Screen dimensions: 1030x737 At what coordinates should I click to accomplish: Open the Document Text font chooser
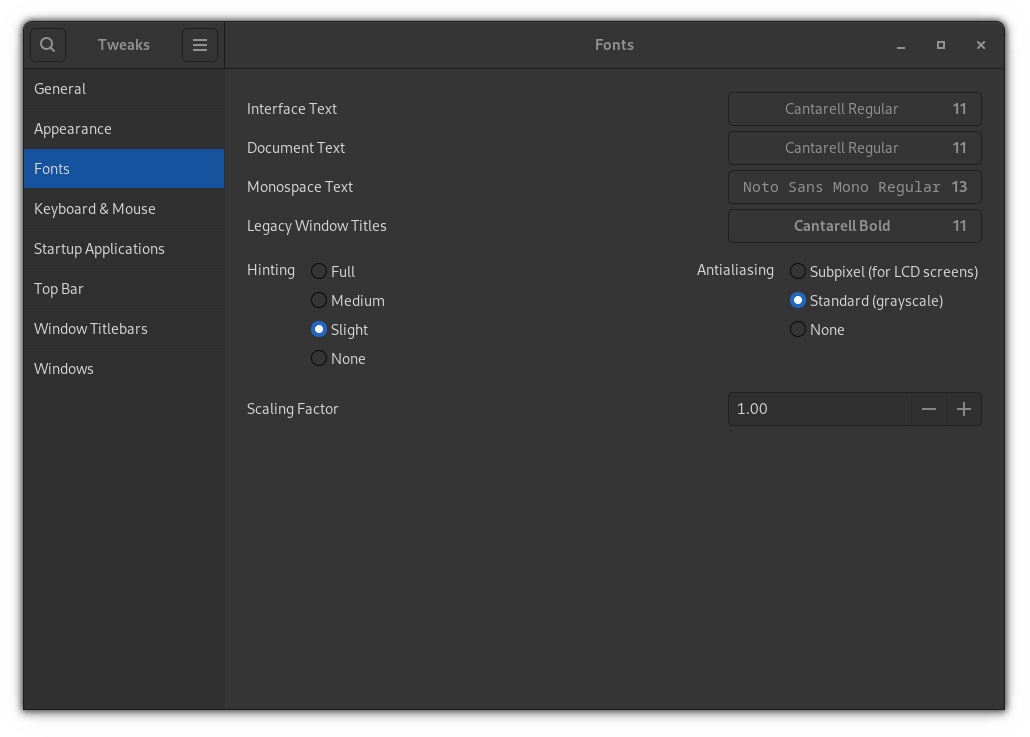[x=854, y=148]
